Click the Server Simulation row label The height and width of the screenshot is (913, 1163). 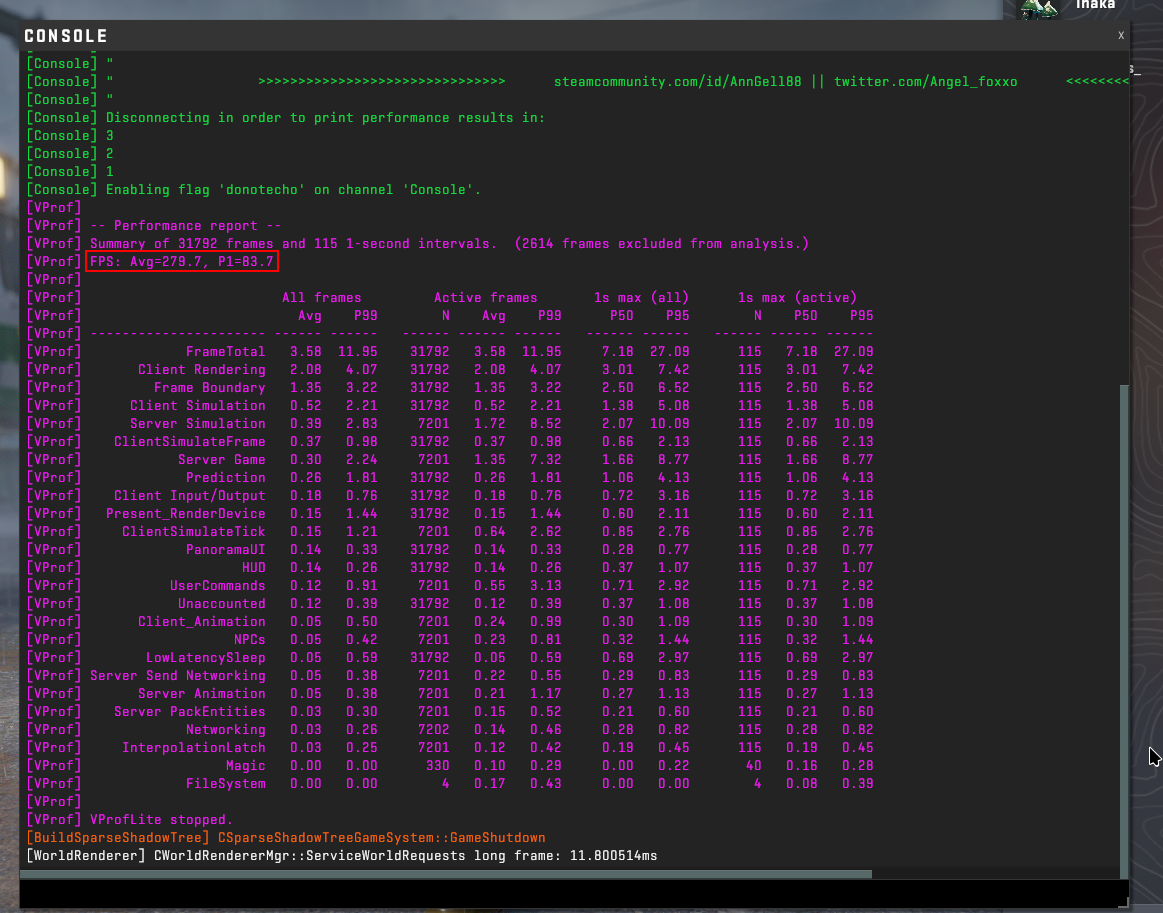pos(197,424)
